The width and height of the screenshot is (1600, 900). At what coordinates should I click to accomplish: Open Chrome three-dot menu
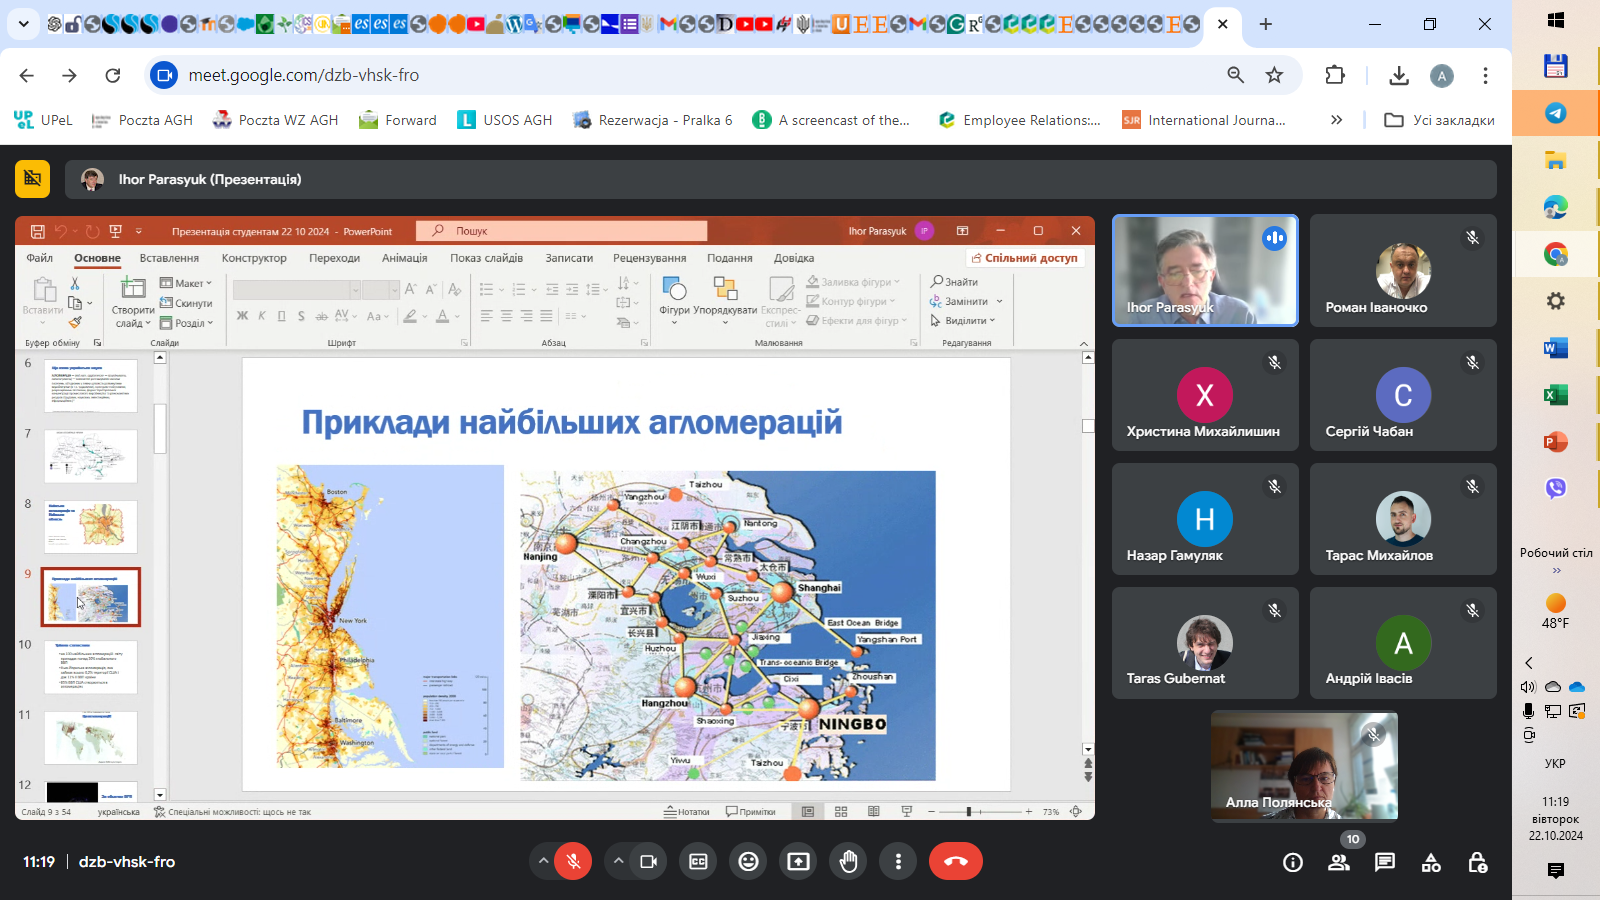[1485, 75]
